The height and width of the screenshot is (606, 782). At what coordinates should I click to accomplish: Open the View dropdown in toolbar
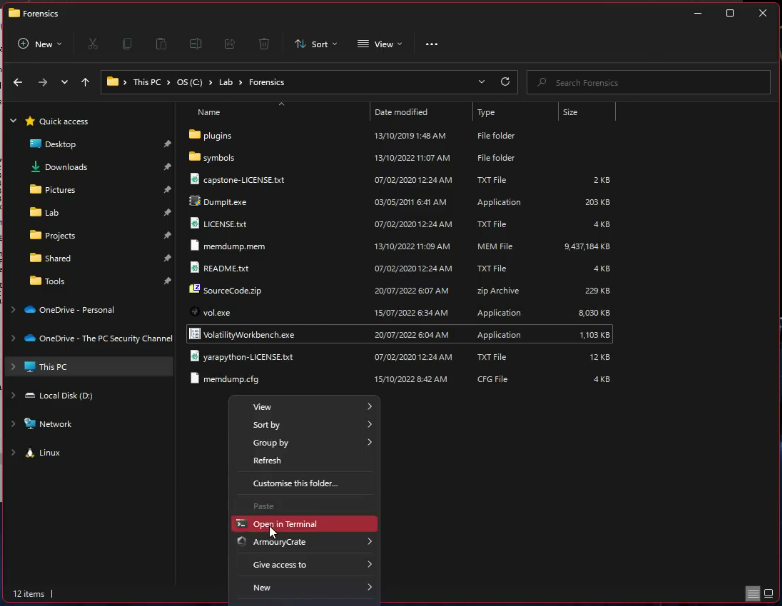click(x=380, y=44)
